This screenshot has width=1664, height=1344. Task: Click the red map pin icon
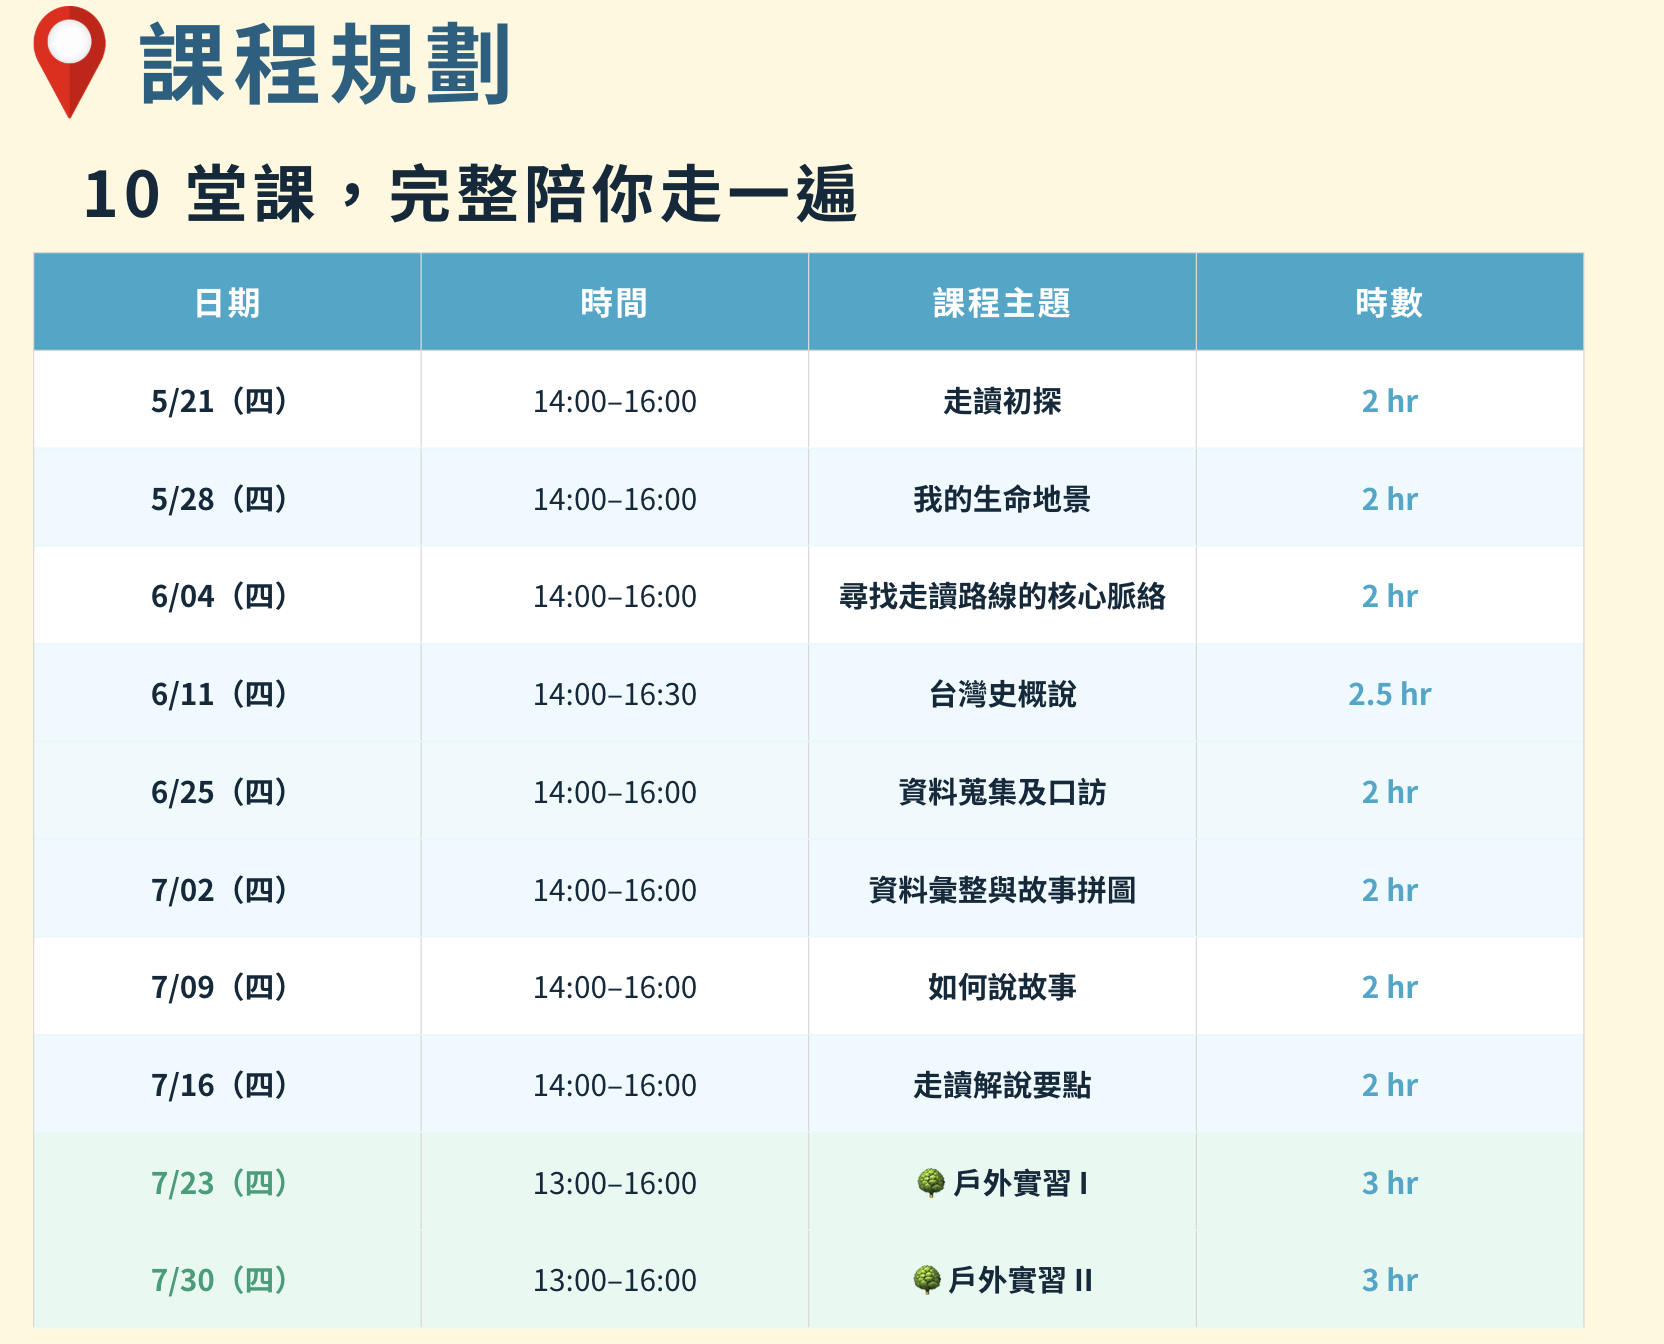[69, 61]
